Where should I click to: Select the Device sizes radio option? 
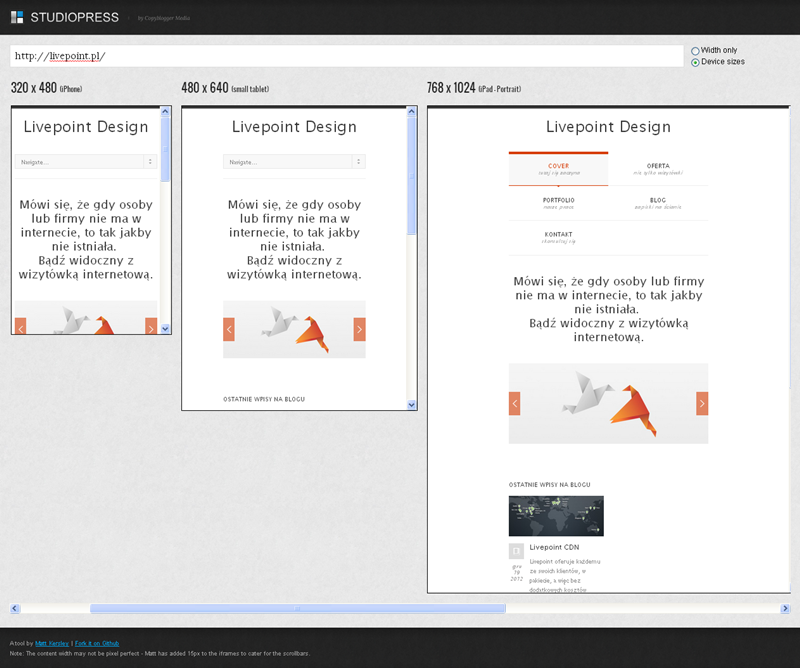click(695, 62)
